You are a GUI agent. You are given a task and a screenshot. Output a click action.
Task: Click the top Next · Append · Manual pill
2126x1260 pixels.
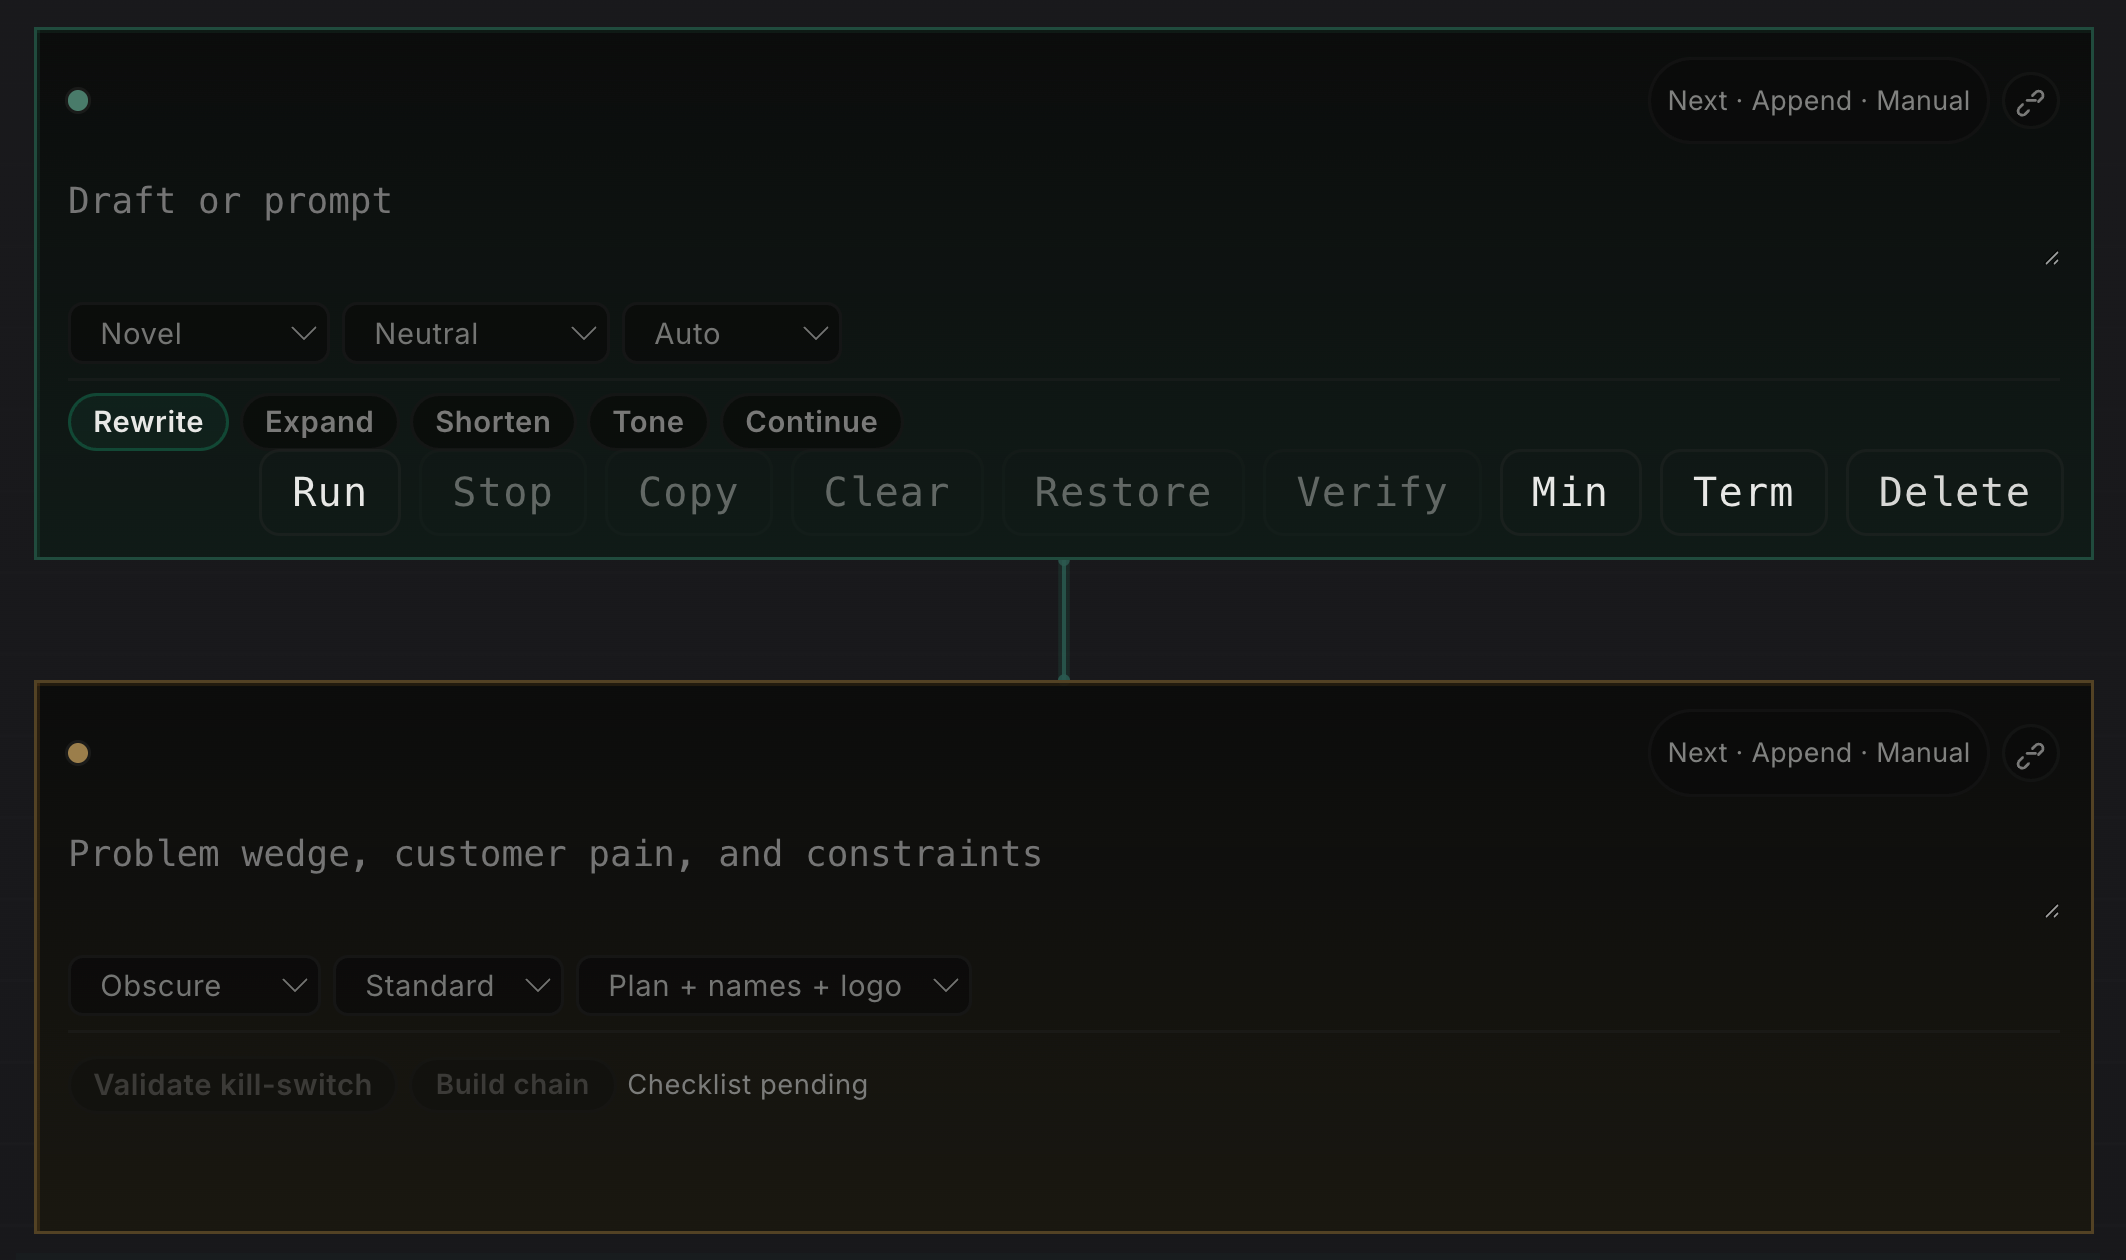1818,101
